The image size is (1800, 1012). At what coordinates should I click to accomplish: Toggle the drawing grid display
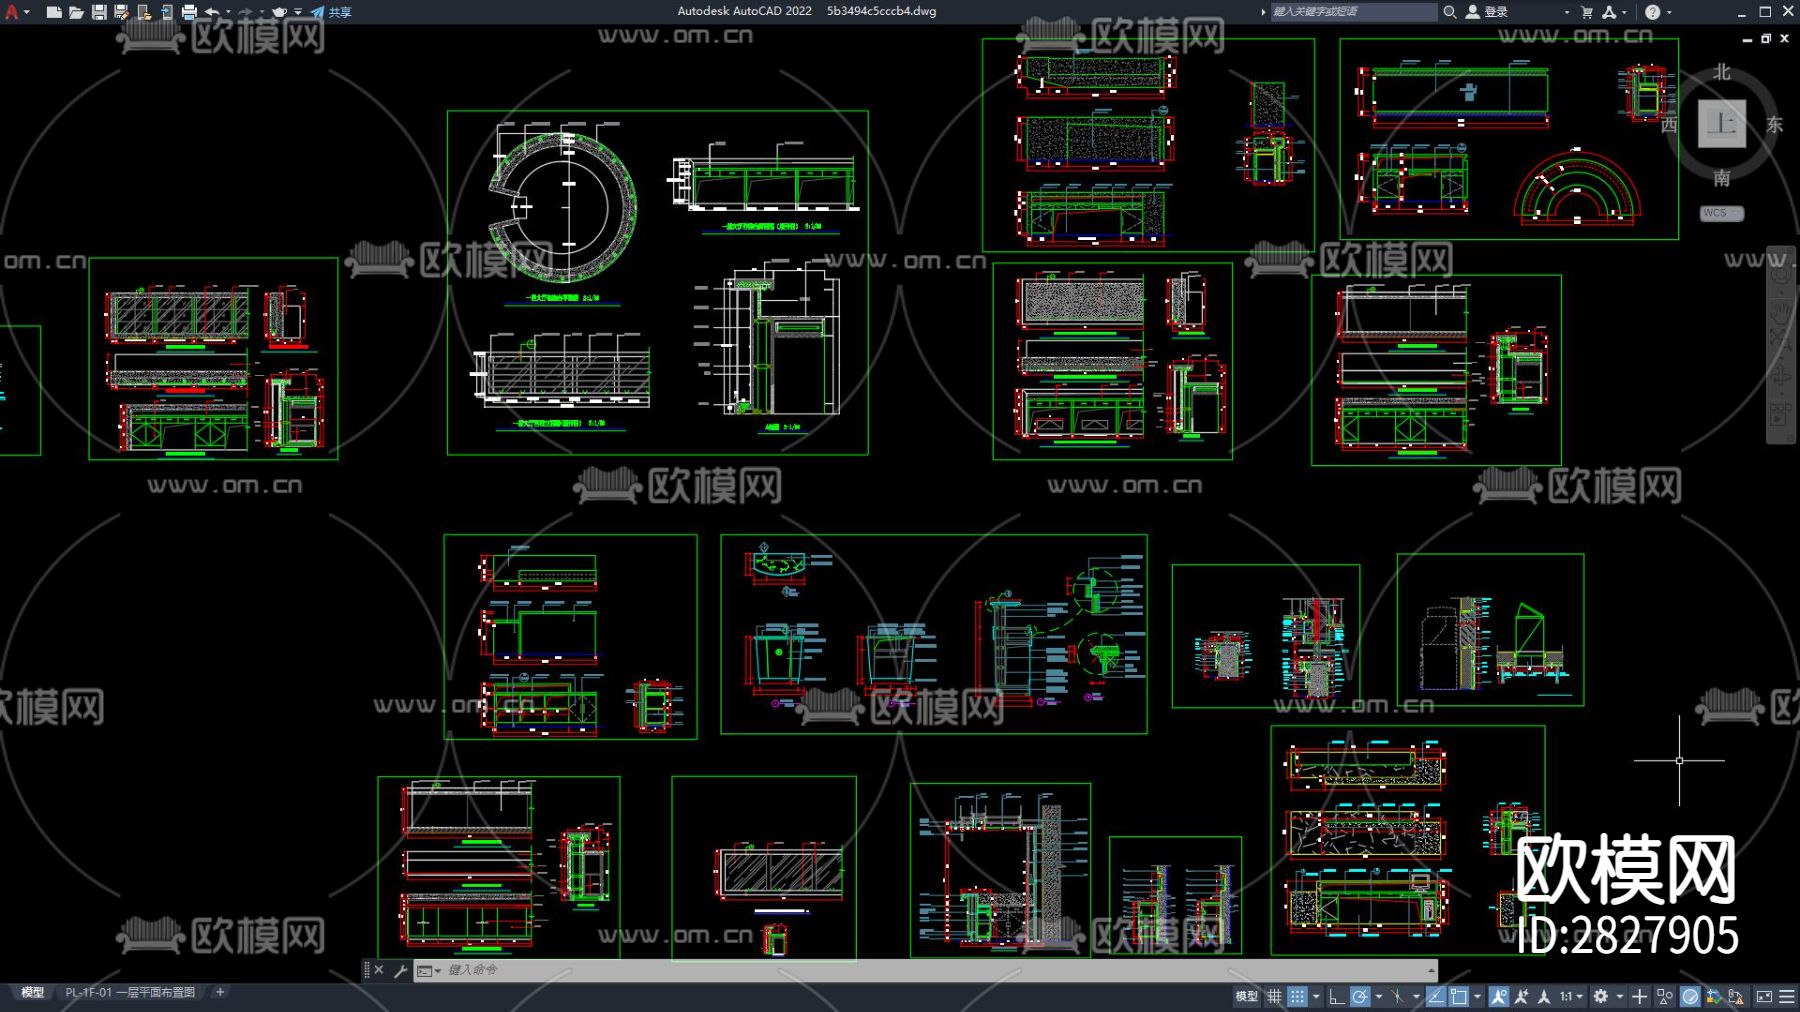[x=1274, y=996]
